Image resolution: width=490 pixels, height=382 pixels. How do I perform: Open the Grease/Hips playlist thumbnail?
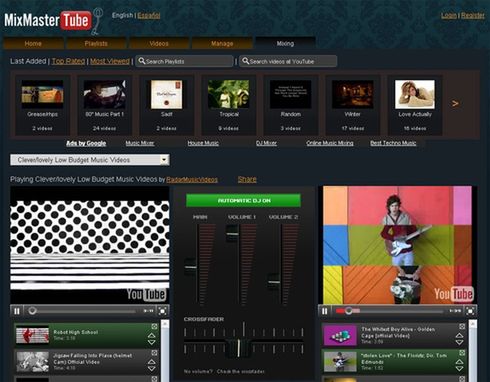coord(42,94)
